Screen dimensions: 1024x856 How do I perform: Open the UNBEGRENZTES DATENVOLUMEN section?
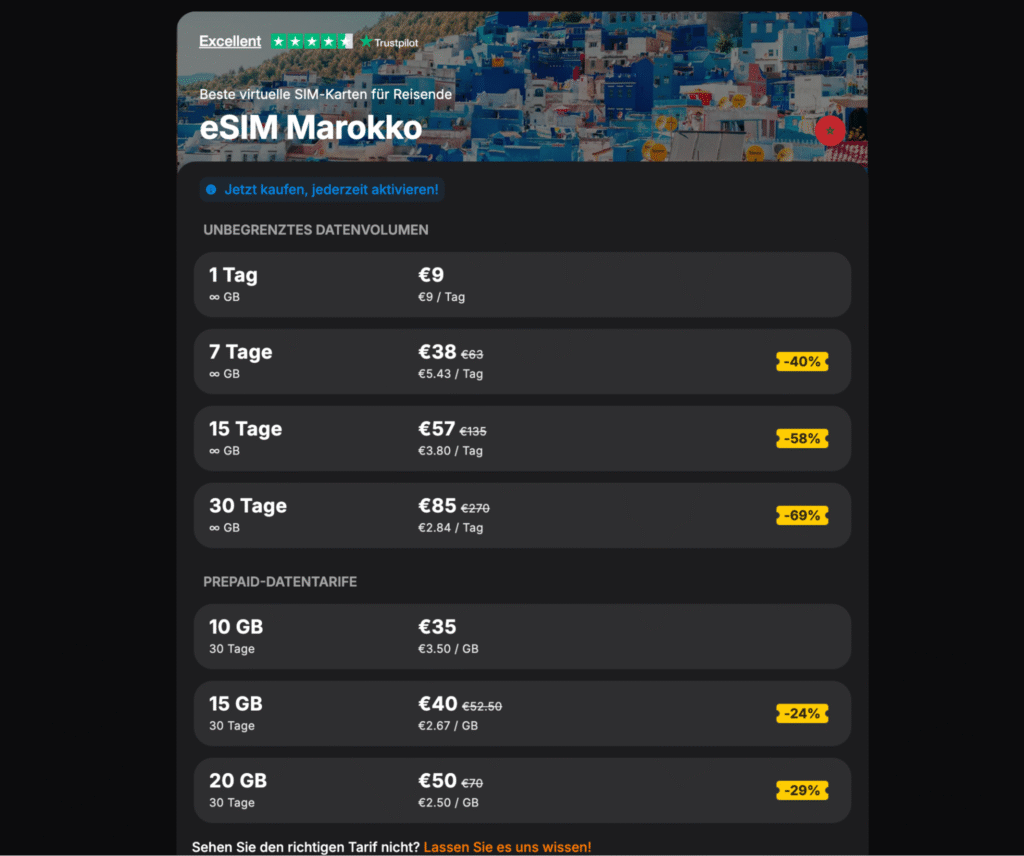click(315, 229)
